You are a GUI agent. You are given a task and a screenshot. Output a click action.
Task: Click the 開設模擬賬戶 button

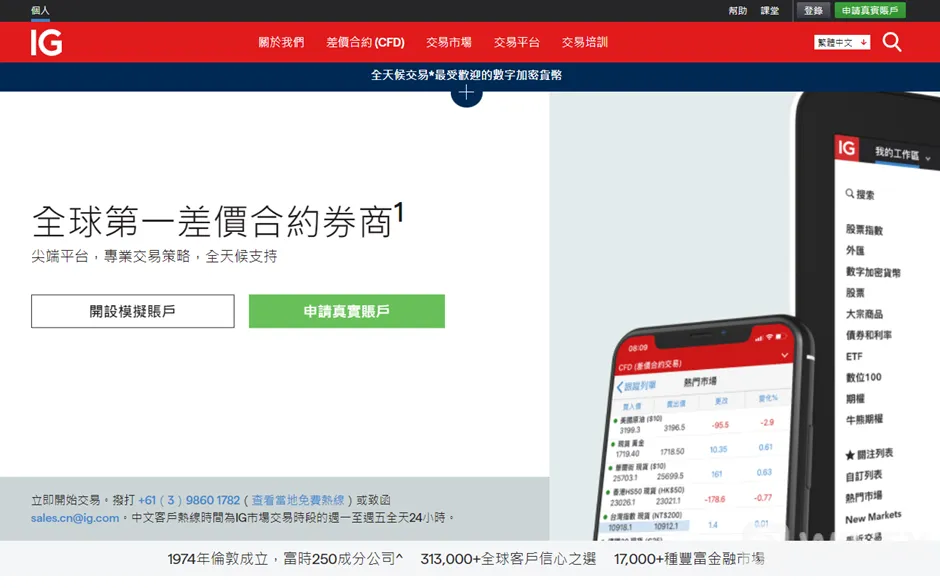tap(132, 311)
